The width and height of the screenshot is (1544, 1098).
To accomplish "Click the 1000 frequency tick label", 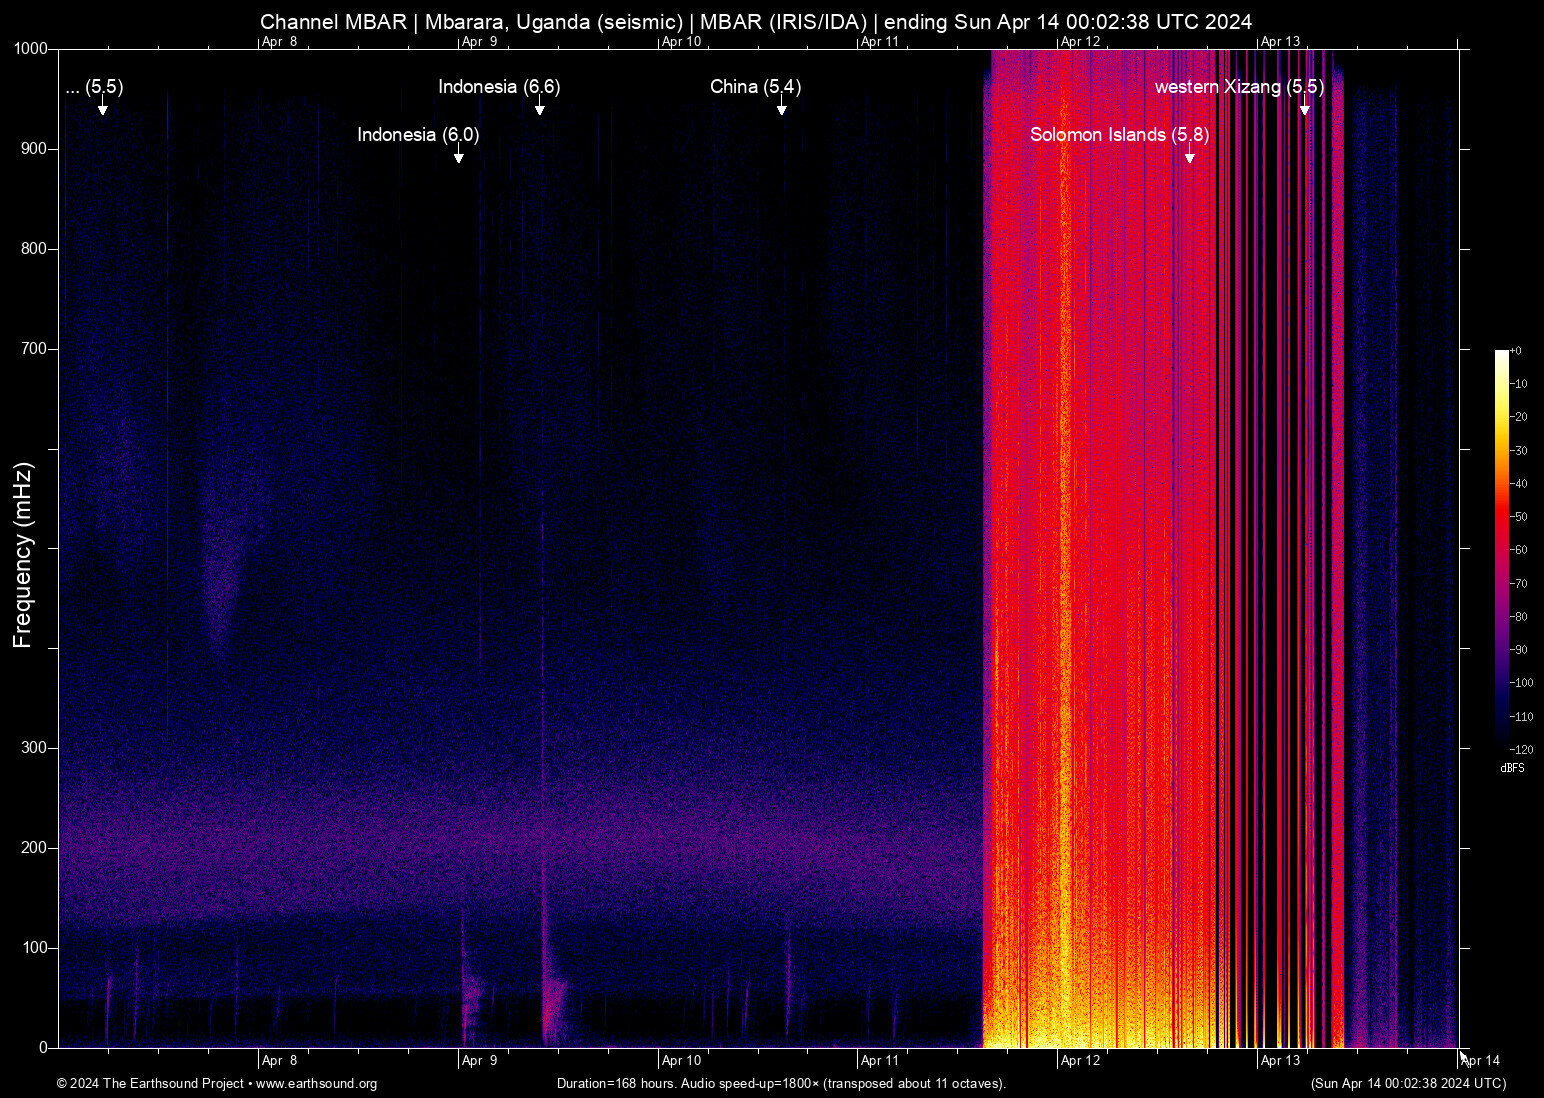I will 32,48.
